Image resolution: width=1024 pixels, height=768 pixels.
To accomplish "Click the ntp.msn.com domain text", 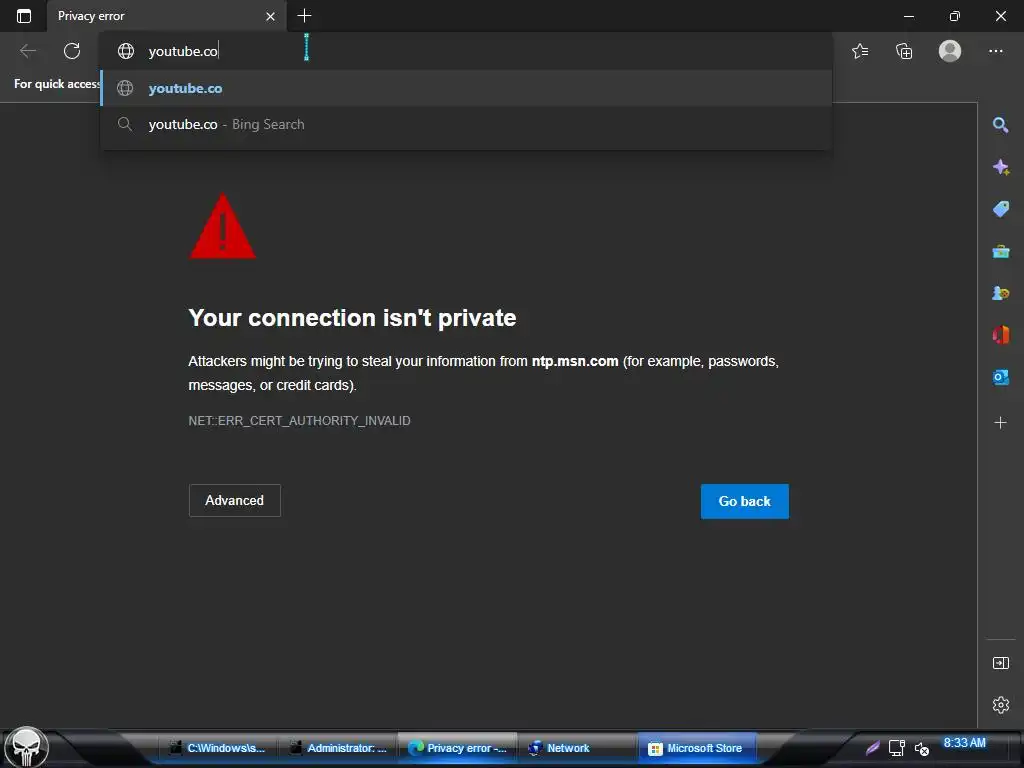I will point(575,361).
